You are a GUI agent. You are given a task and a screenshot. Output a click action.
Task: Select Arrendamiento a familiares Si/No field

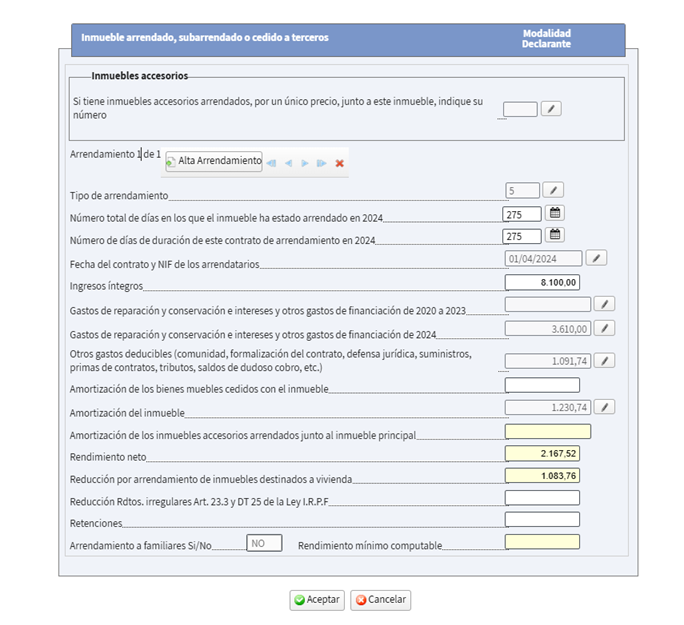[264, 543]
